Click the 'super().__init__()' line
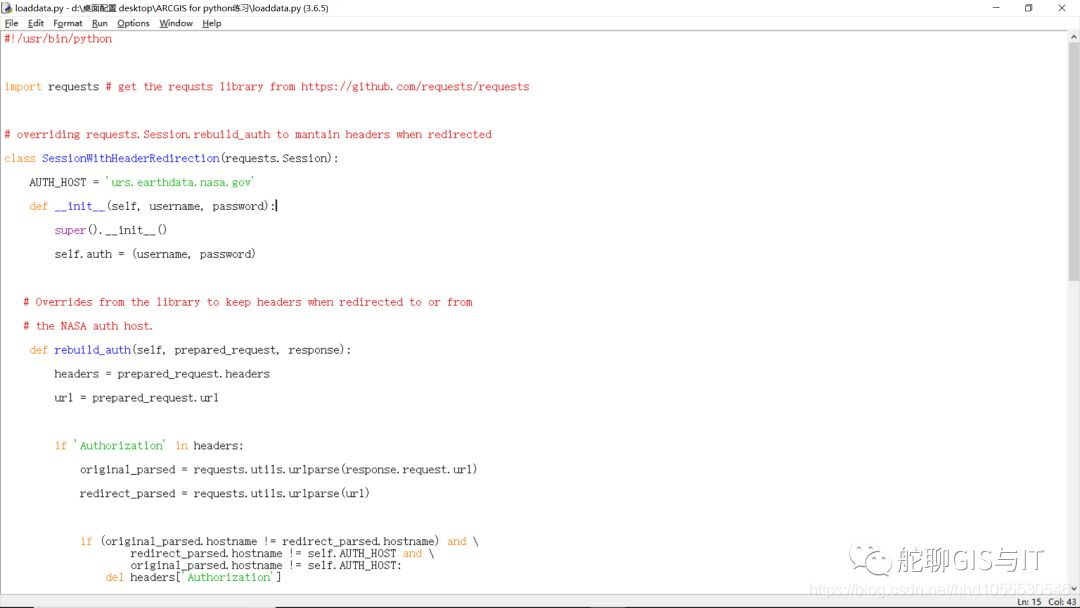 coord(111,230)
